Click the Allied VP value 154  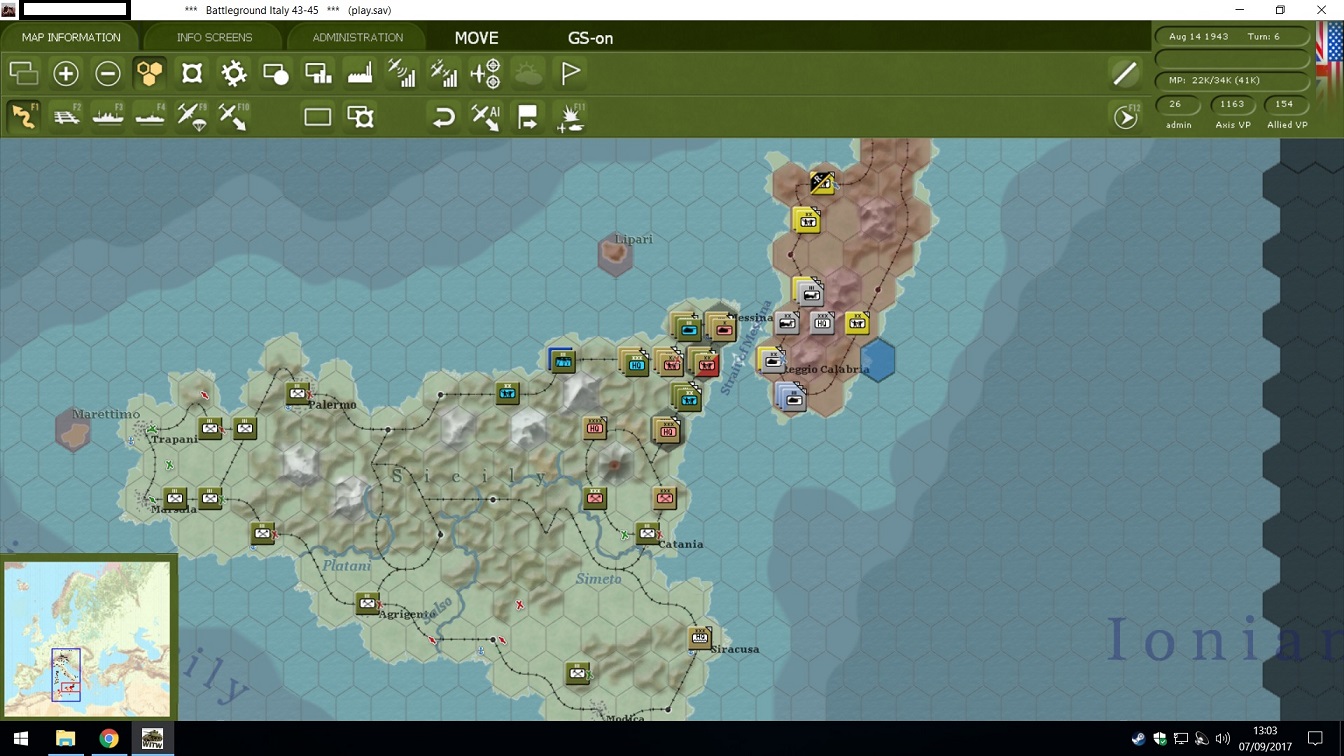pos(1285,104)
